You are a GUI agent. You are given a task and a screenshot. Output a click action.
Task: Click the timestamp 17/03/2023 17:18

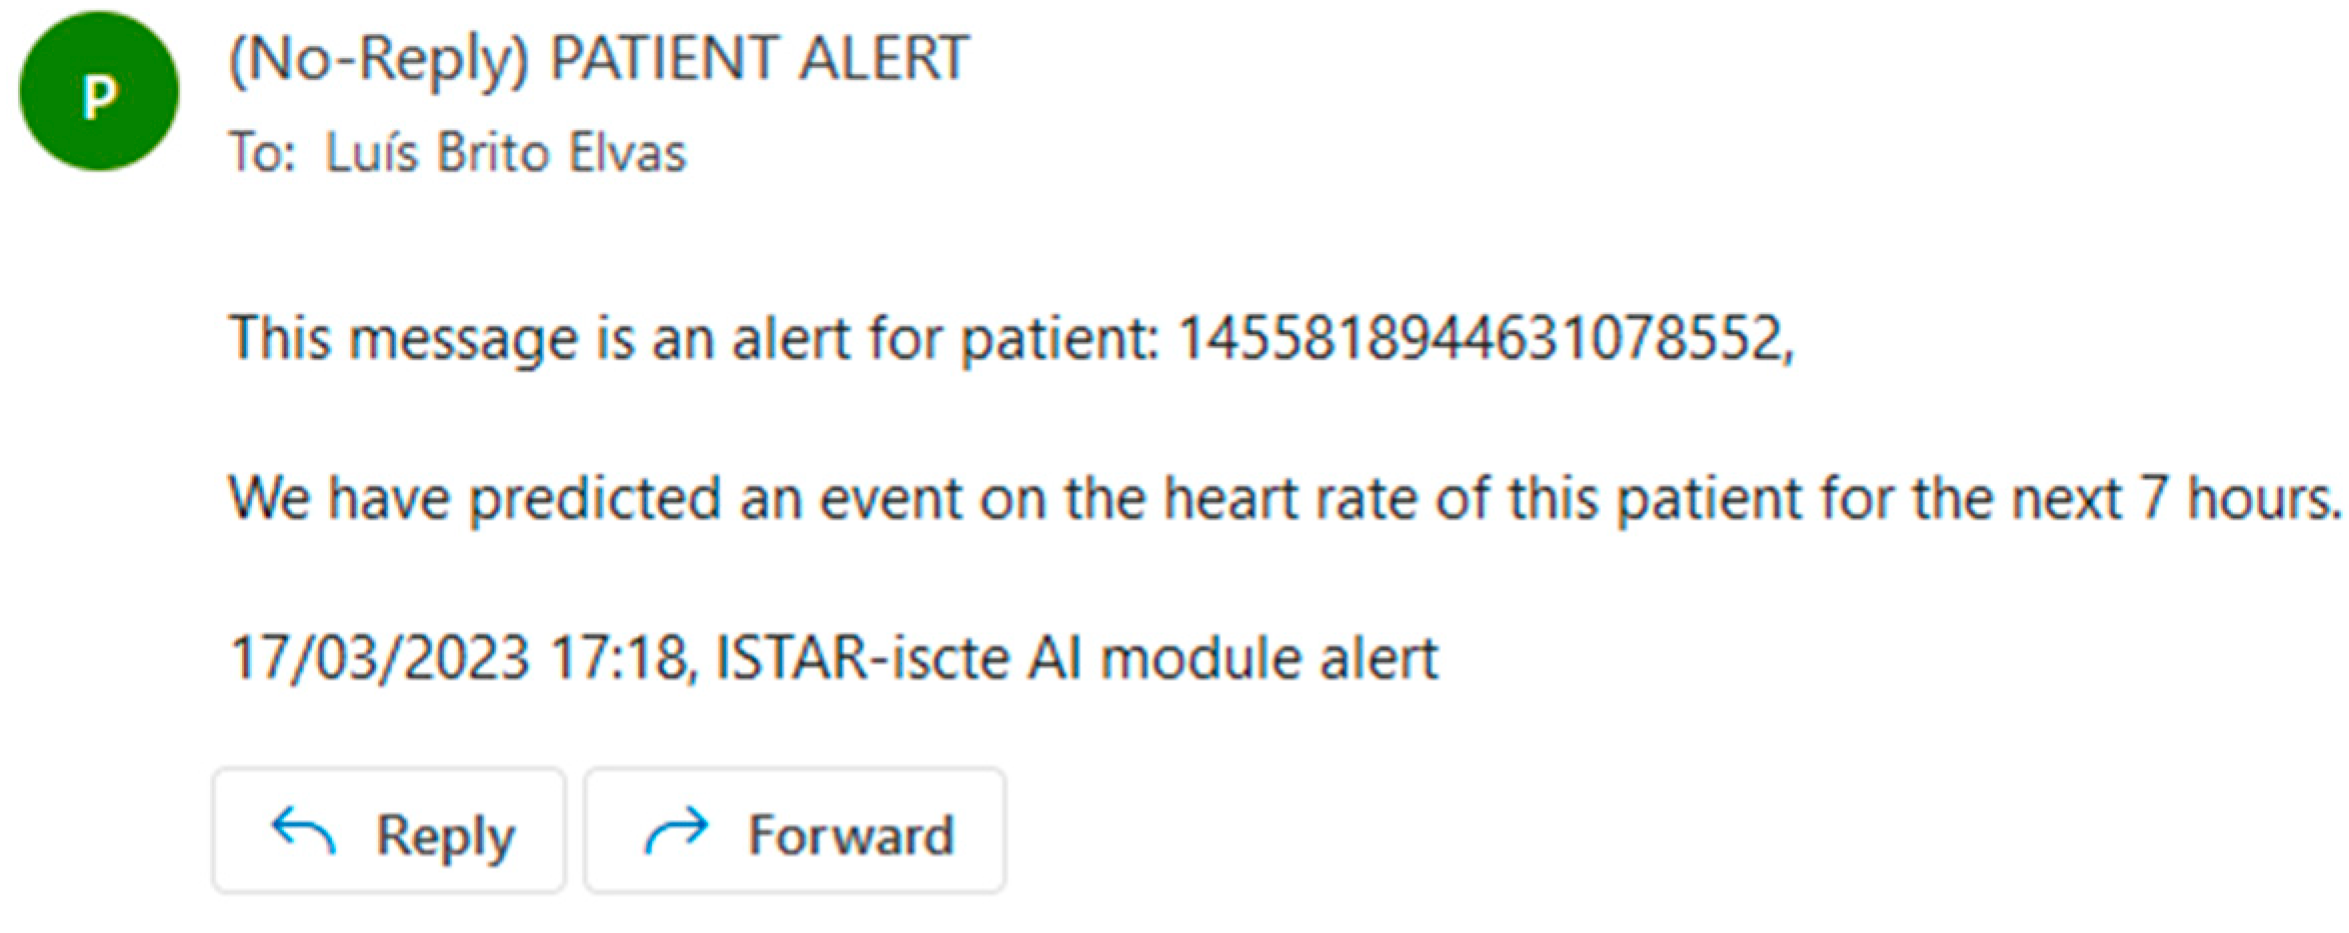tap(458, 658)
